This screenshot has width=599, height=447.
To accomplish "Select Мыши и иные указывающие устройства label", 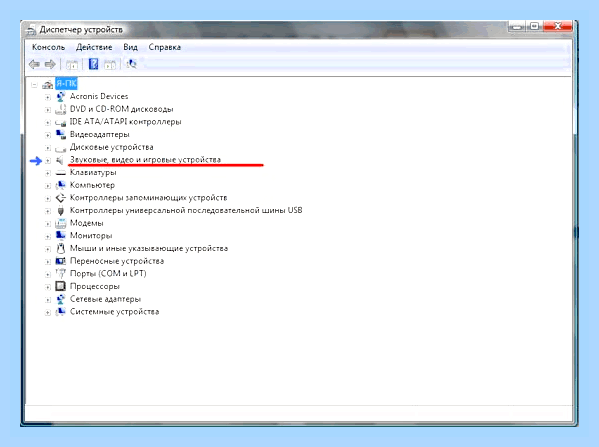I will tap(149, 248).
